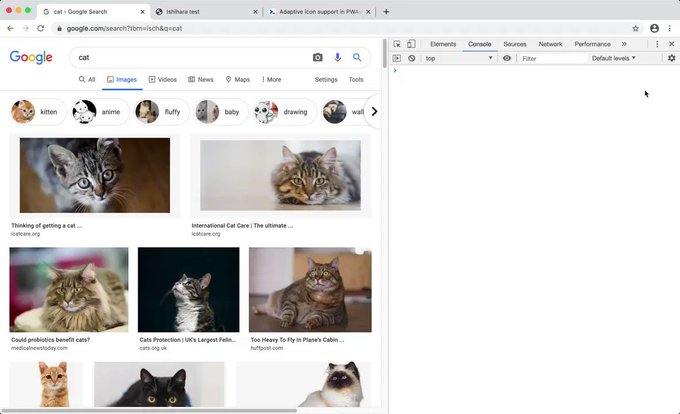
Task: Click the browser forward arrow
Action: point(26,28)
